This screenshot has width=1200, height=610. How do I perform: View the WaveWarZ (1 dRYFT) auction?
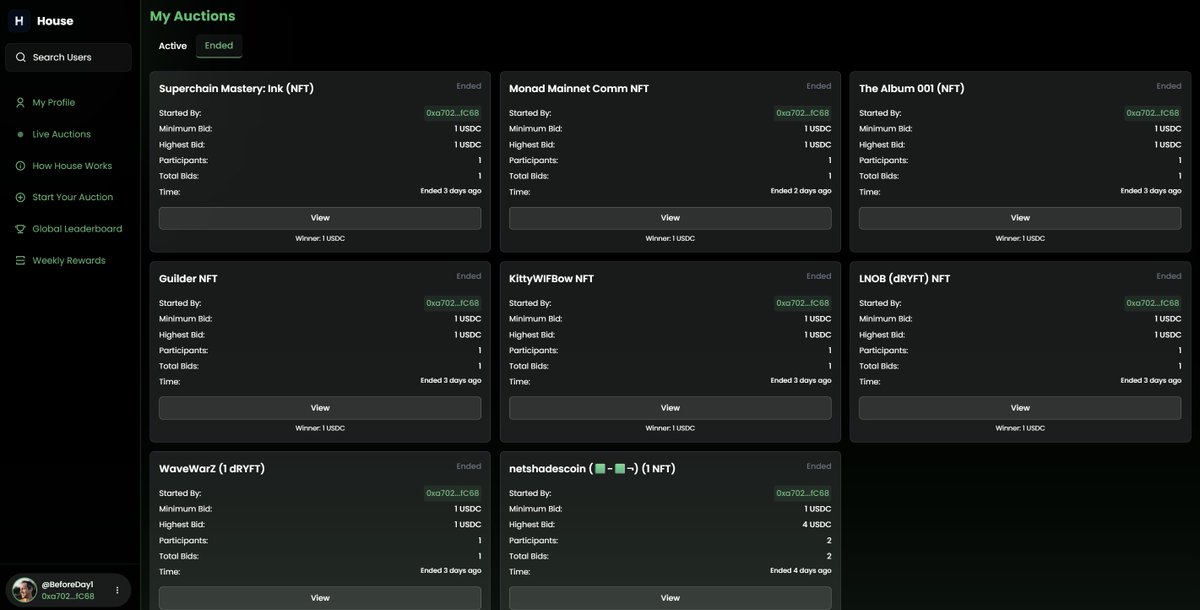(x=320, y=598)
